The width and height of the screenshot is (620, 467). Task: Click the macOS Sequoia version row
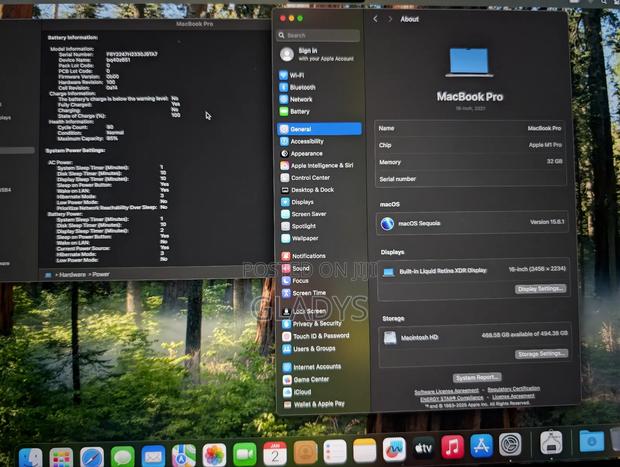473,223
